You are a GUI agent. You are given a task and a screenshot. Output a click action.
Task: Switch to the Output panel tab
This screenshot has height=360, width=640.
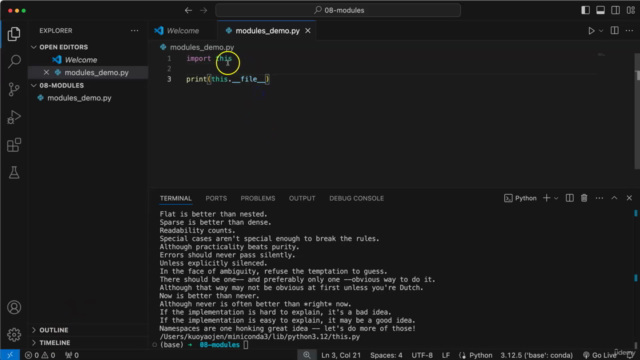(x=302, y=198)
